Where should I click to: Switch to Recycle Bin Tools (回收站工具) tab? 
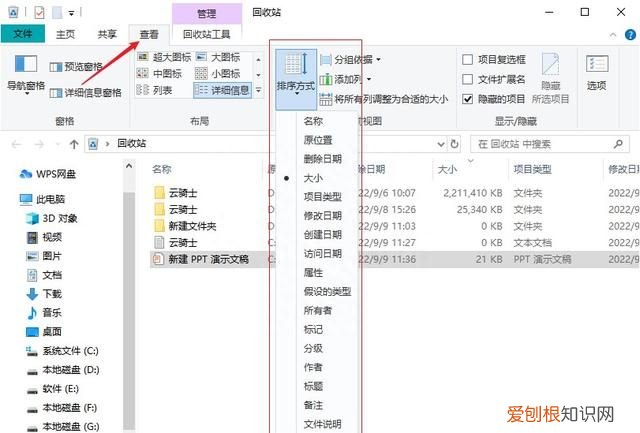tap(207, 35)
